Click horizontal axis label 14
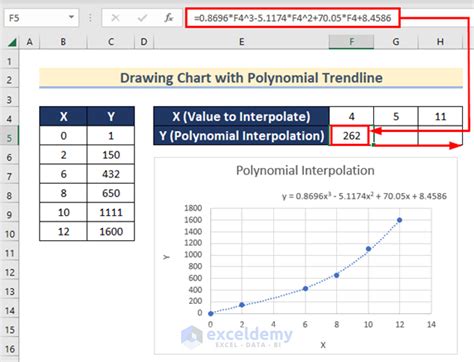Screen dimensions: 474x362 coord(431,324)
